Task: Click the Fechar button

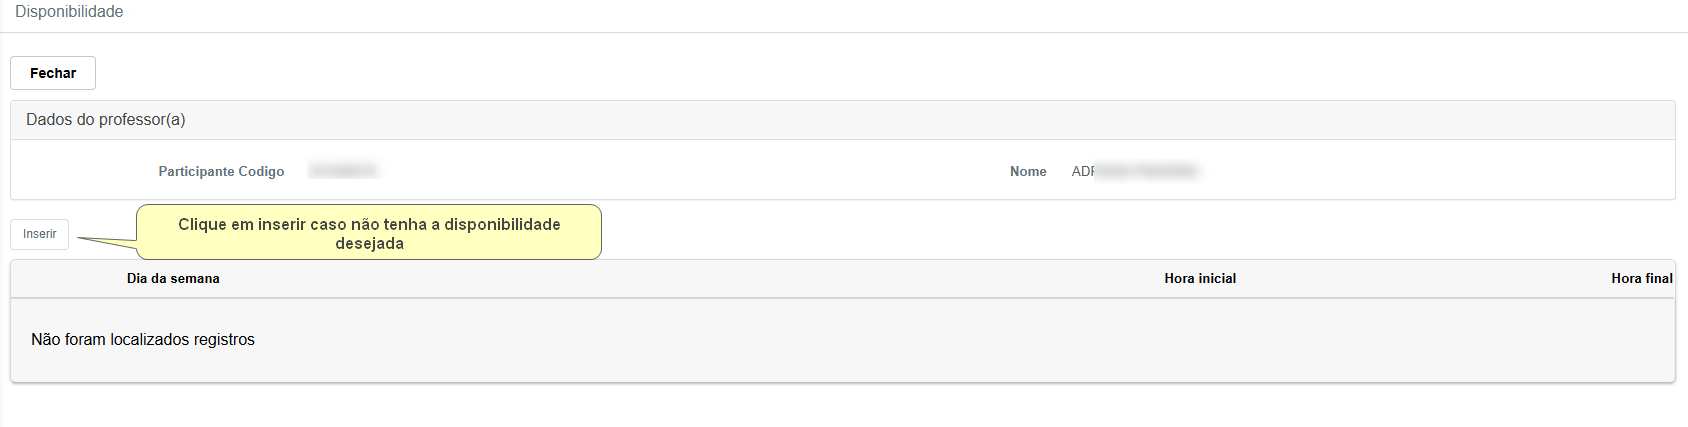Action: tap(53, 73)
